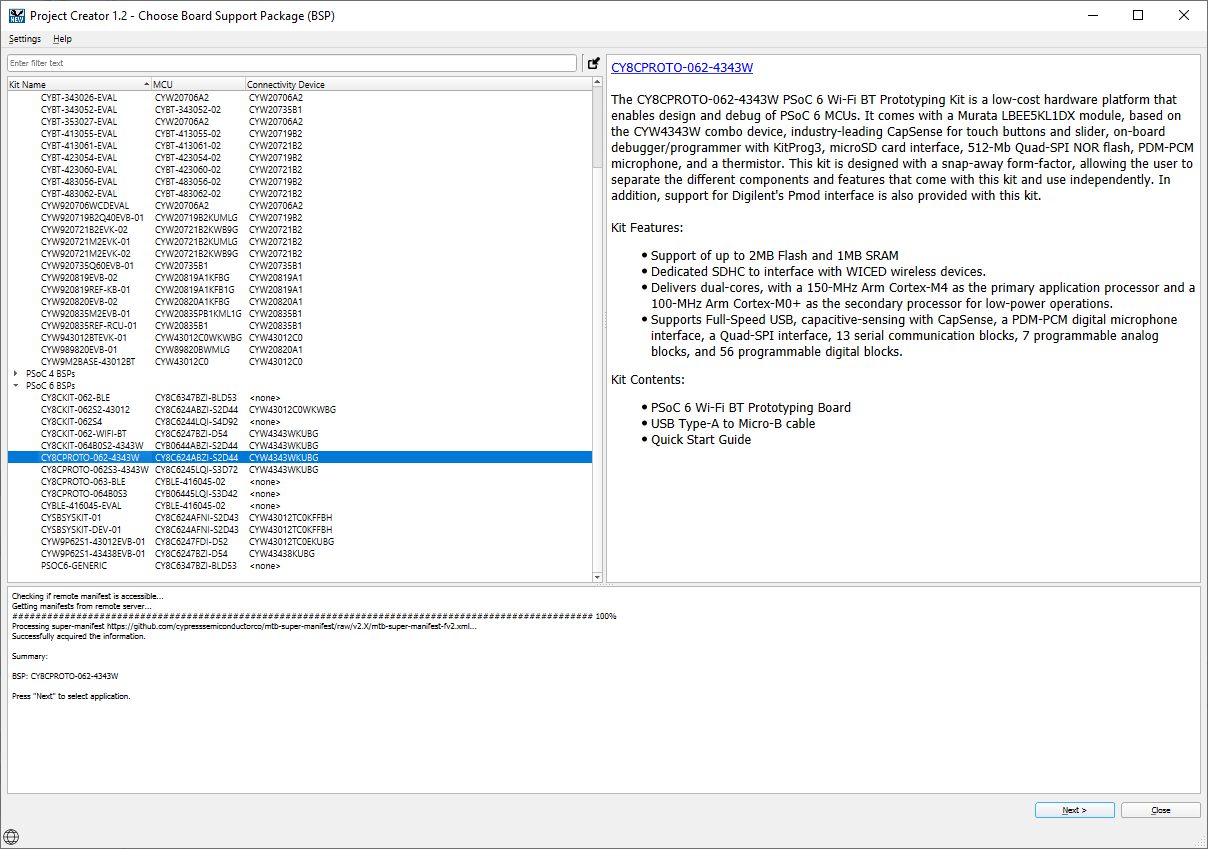Select the CYW920820EVB-02 kit row
The image size is (1208, 849).
(x=300, y=301)
